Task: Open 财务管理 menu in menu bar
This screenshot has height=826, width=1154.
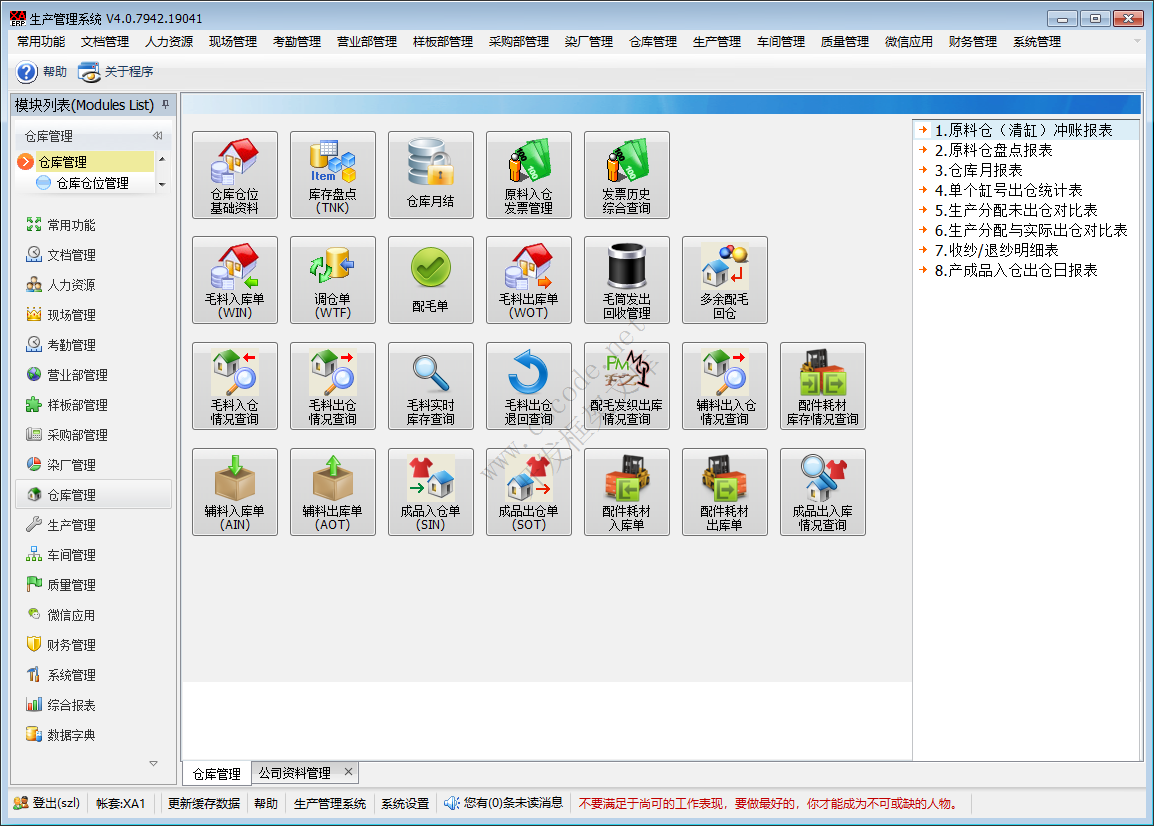Action: click(972, 41)
